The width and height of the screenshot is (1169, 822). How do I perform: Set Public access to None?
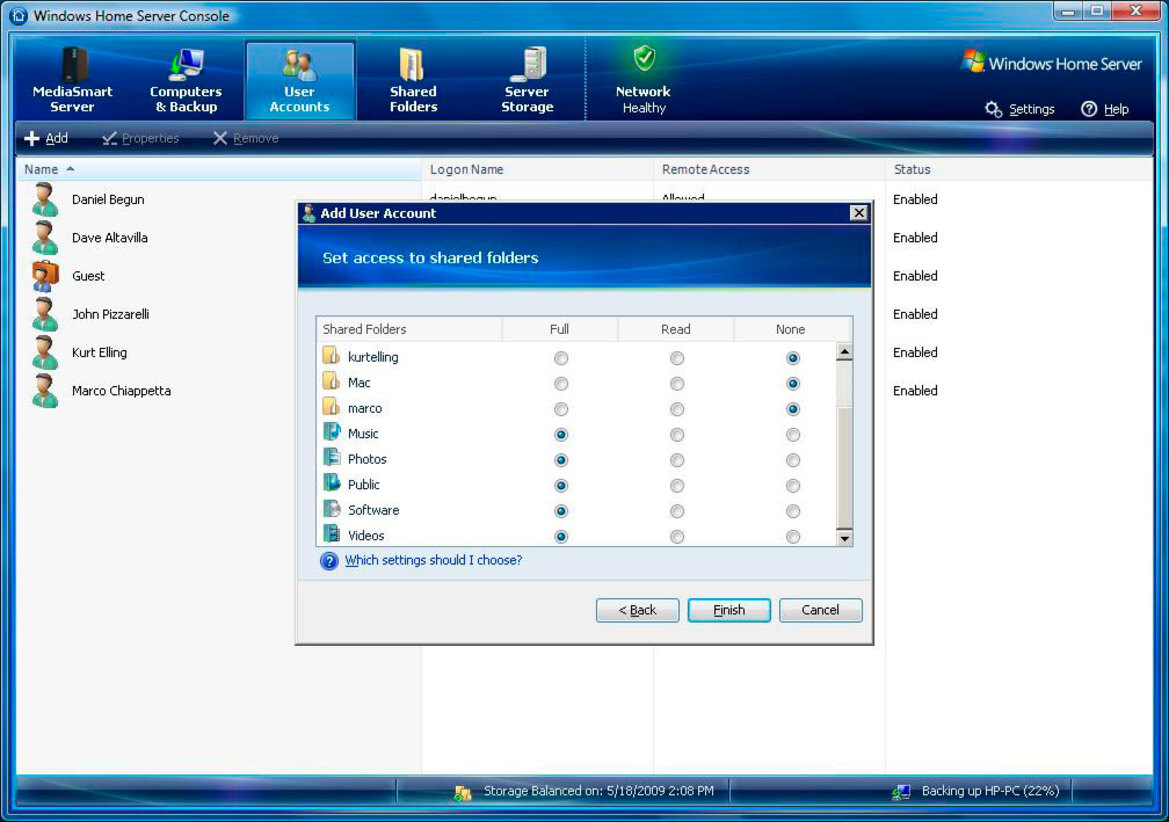point(793,486)
